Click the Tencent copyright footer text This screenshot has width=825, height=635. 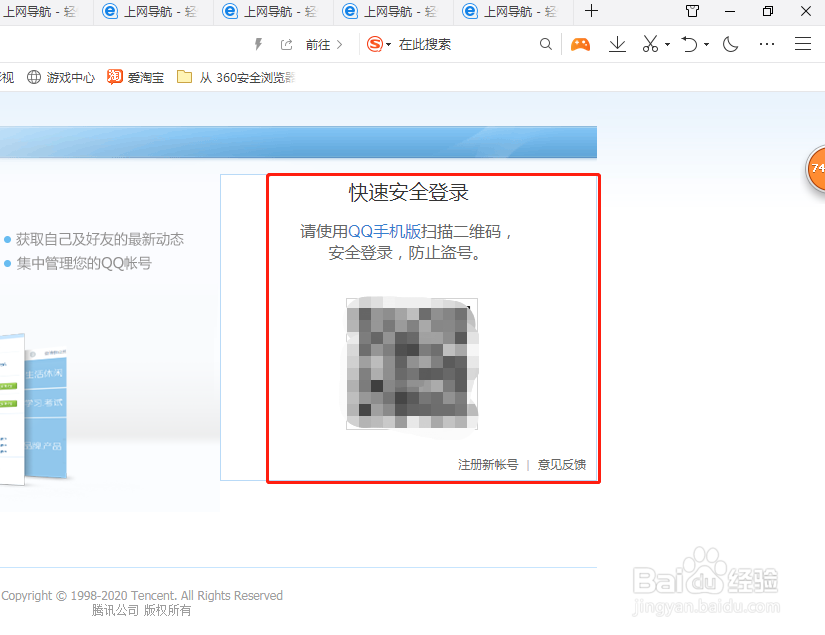[142, 596]
